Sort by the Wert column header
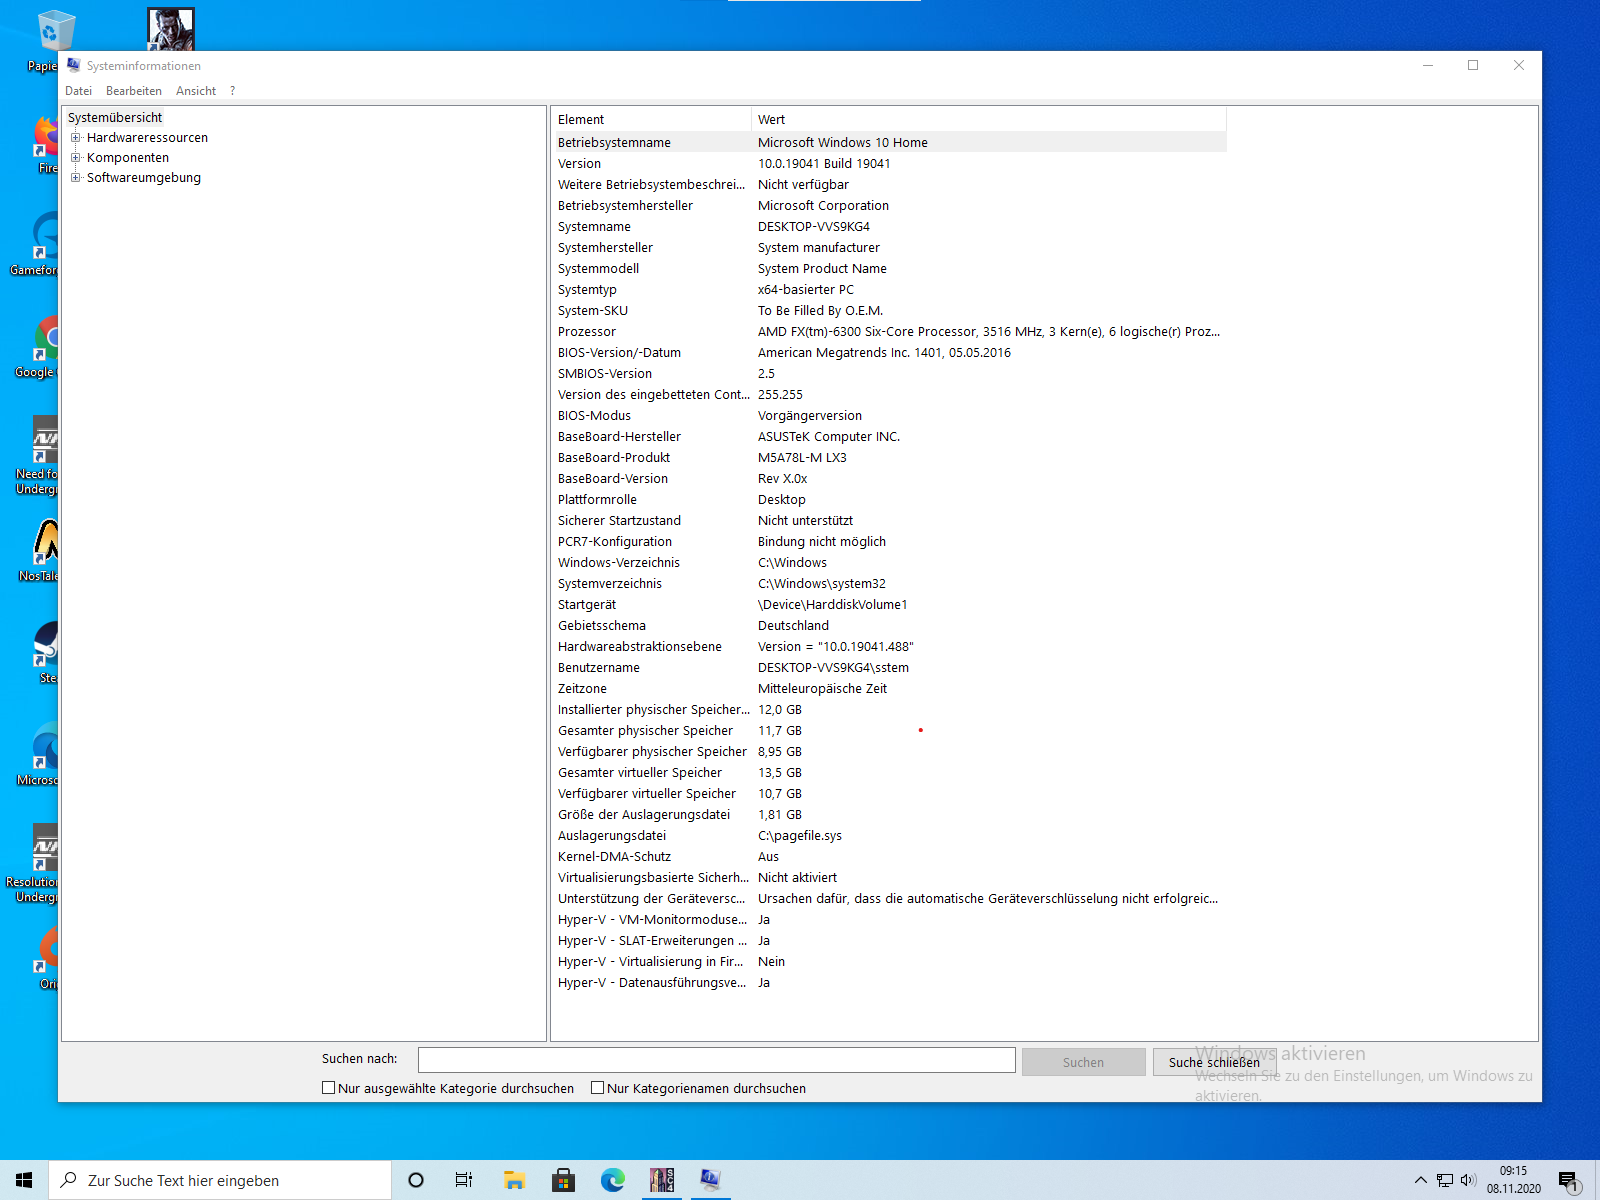The image size is (1600, 1200). [x=989, y=119]
